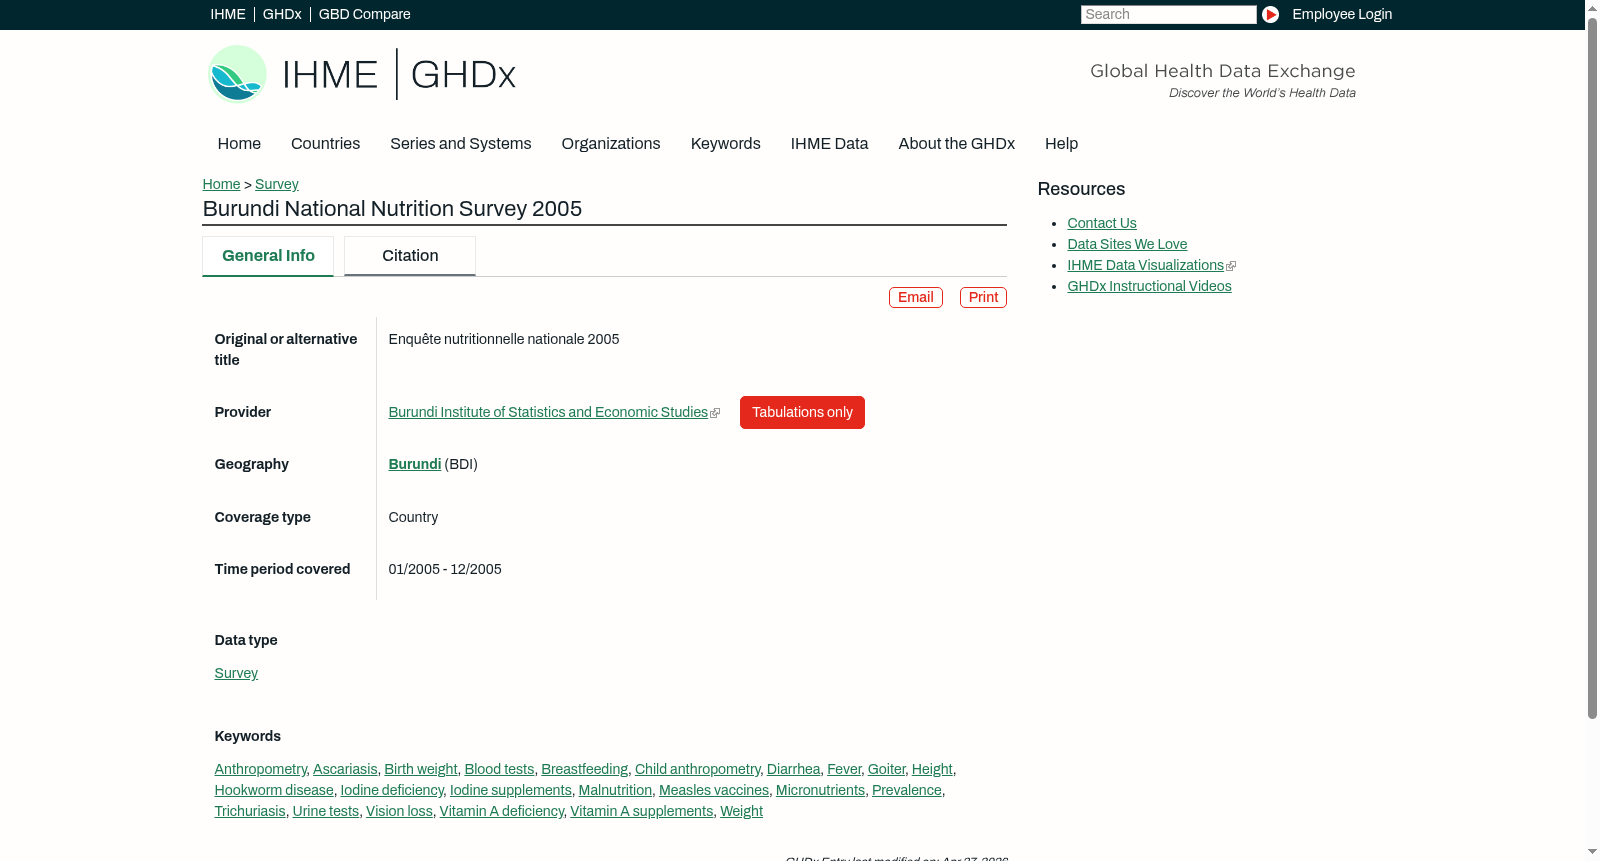The height and width of the screenshot is (861, 1600).
Task: Open the Burundi geography link
Action: [x=415, y=464]
